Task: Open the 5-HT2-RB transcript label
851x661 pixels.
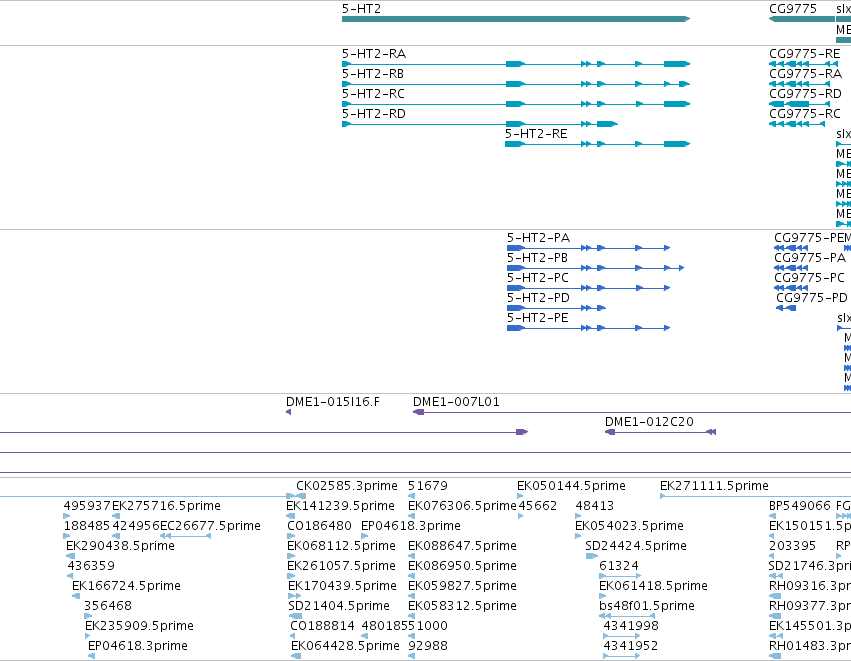Action: point(373,74)
